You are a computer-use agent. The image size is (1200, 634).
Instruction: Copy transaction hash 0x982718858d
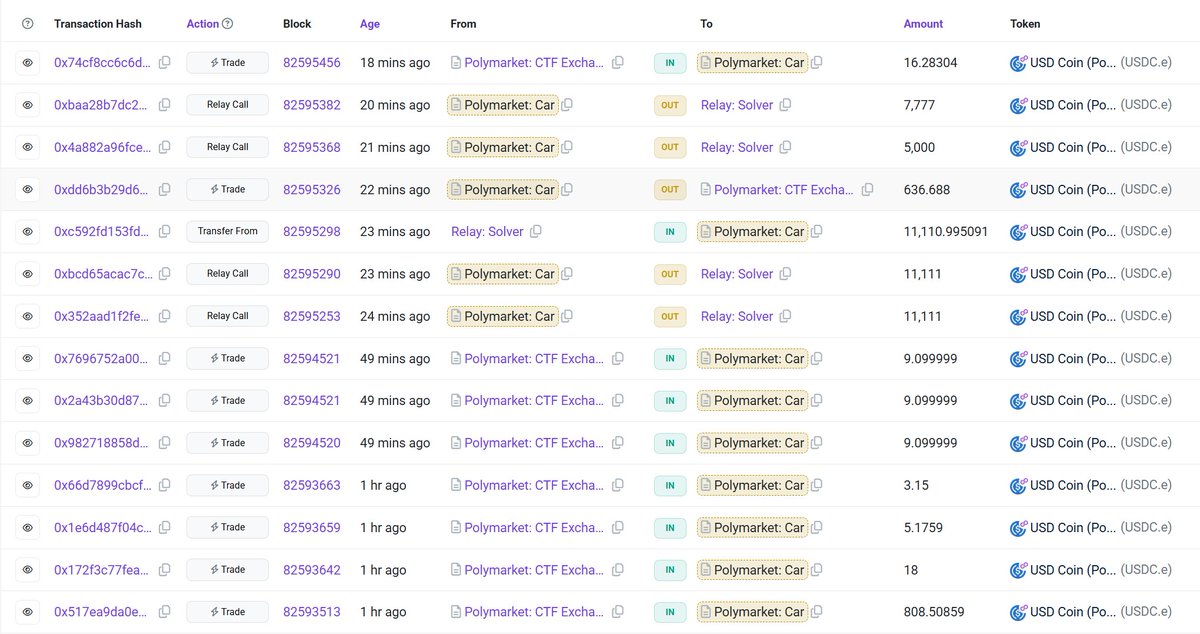[x=165, y=442]
